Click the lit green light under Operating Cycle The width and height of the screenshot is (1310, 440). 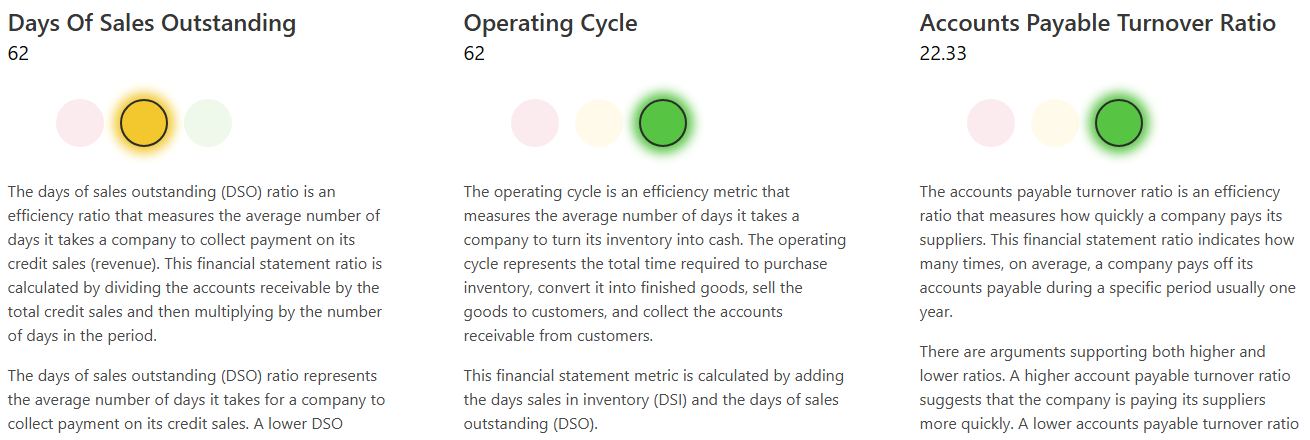[663, 123]
